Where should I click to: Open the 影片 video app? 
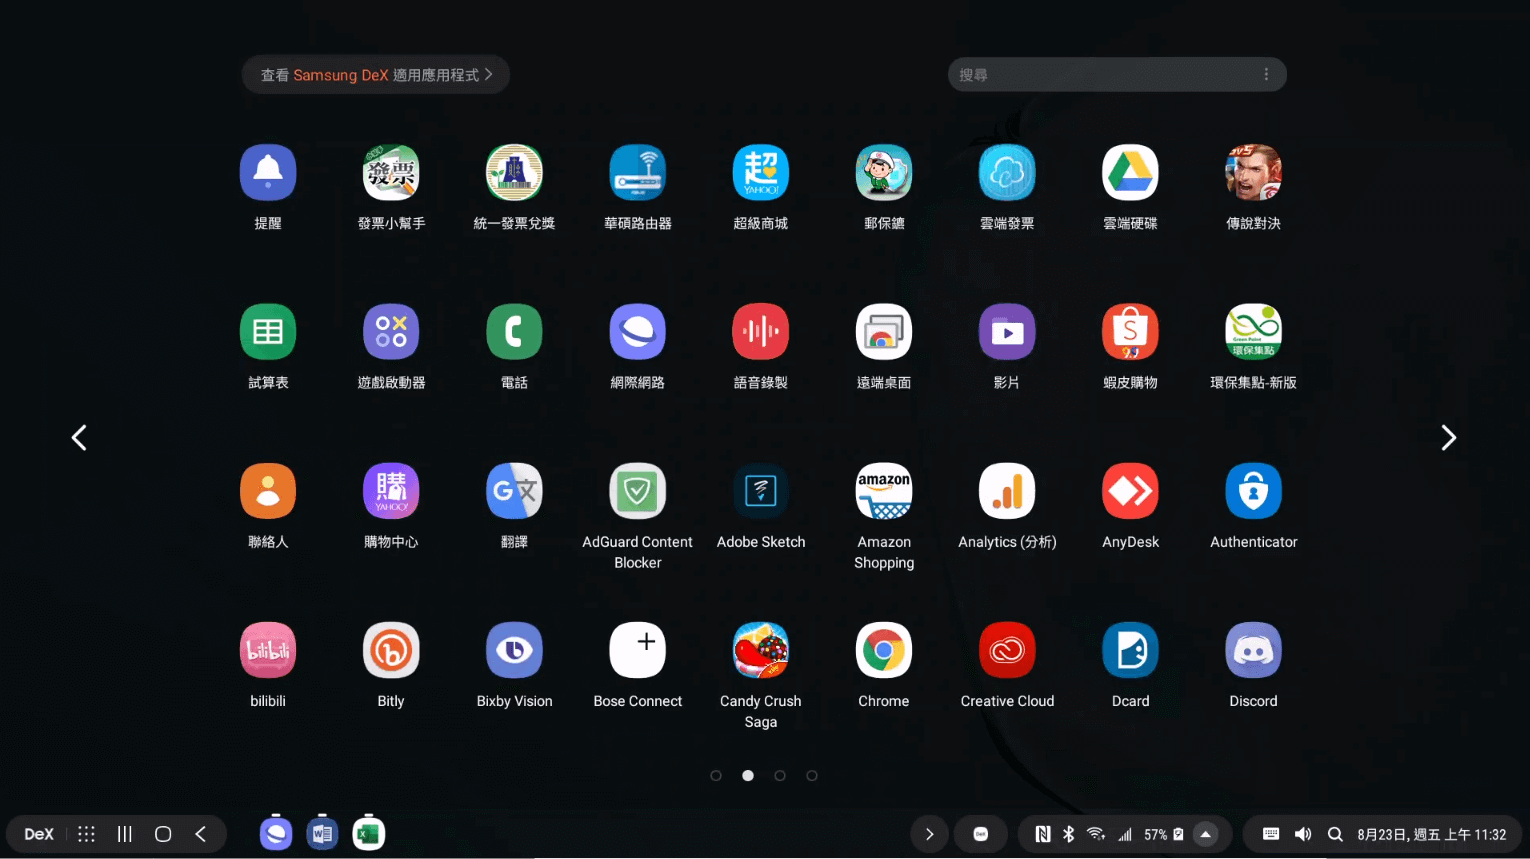[1007, 332]
